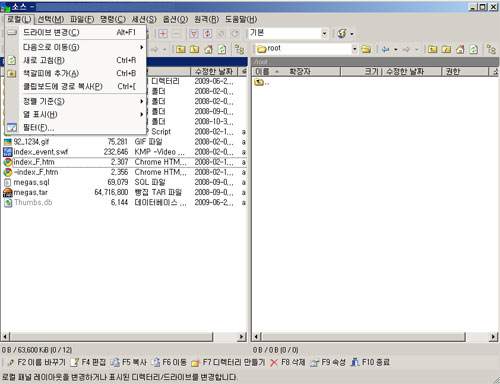Open remote back history dropdown arrow
This screenshot has width=500, height=384.
coord(396,50)
